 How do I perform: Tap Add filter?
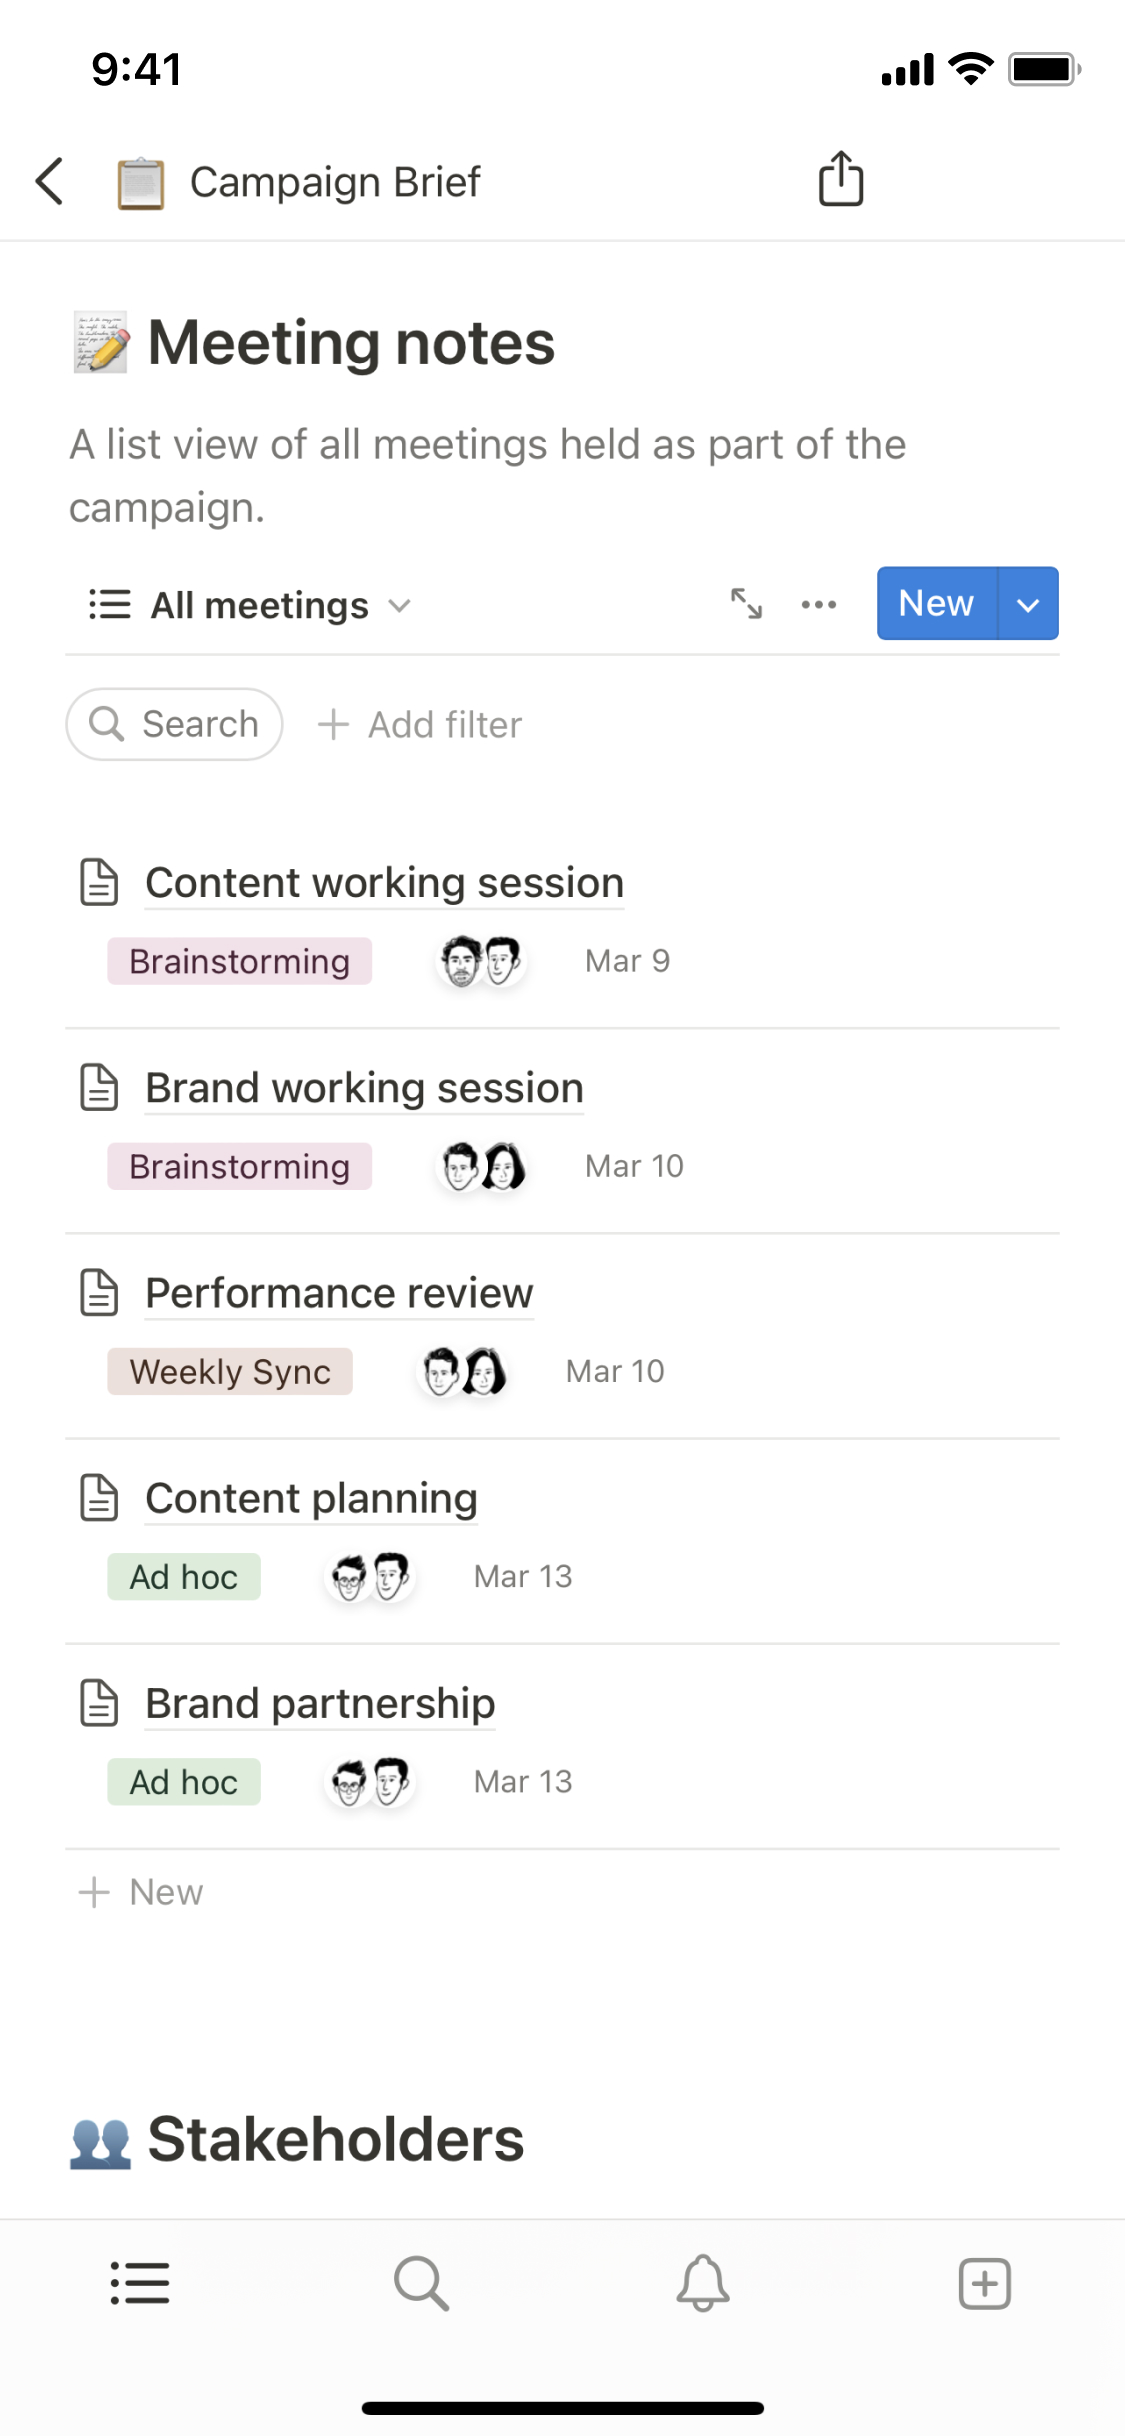[420, 725]
